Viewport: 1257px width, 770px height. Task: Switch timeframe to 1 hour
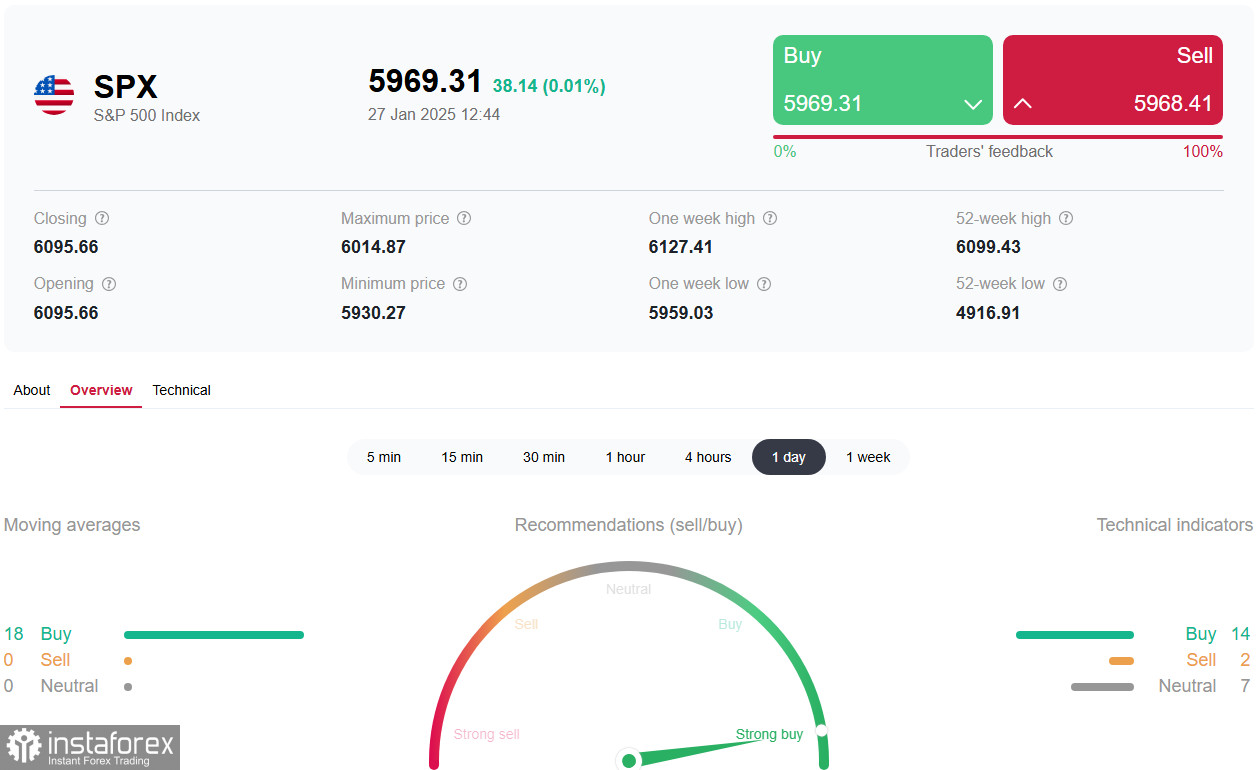click(625, 457)
